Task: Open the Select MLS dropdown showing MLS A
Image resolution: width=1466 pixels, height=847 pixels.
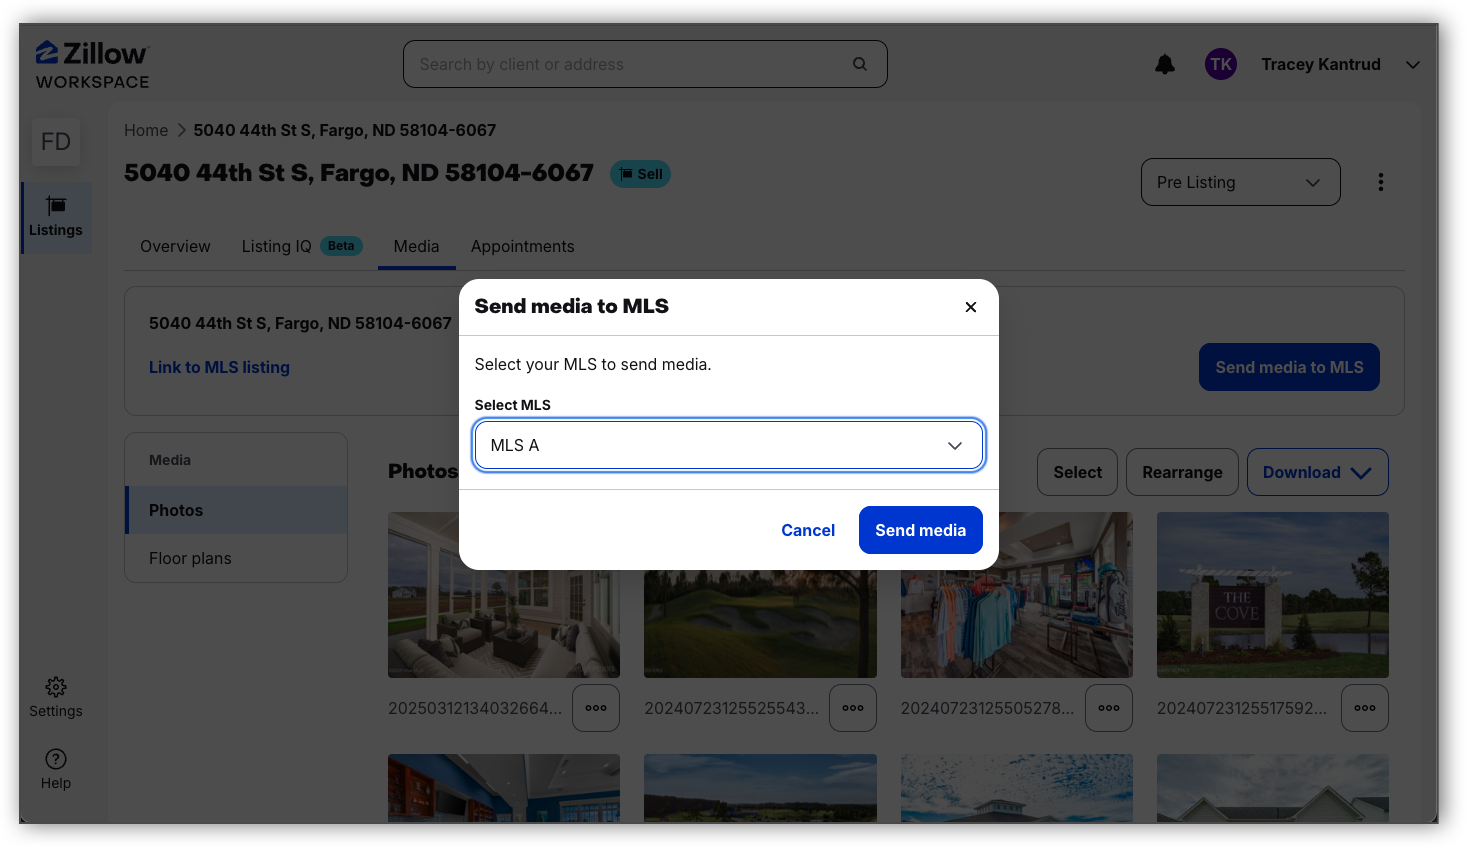Action: click(728, 445)
